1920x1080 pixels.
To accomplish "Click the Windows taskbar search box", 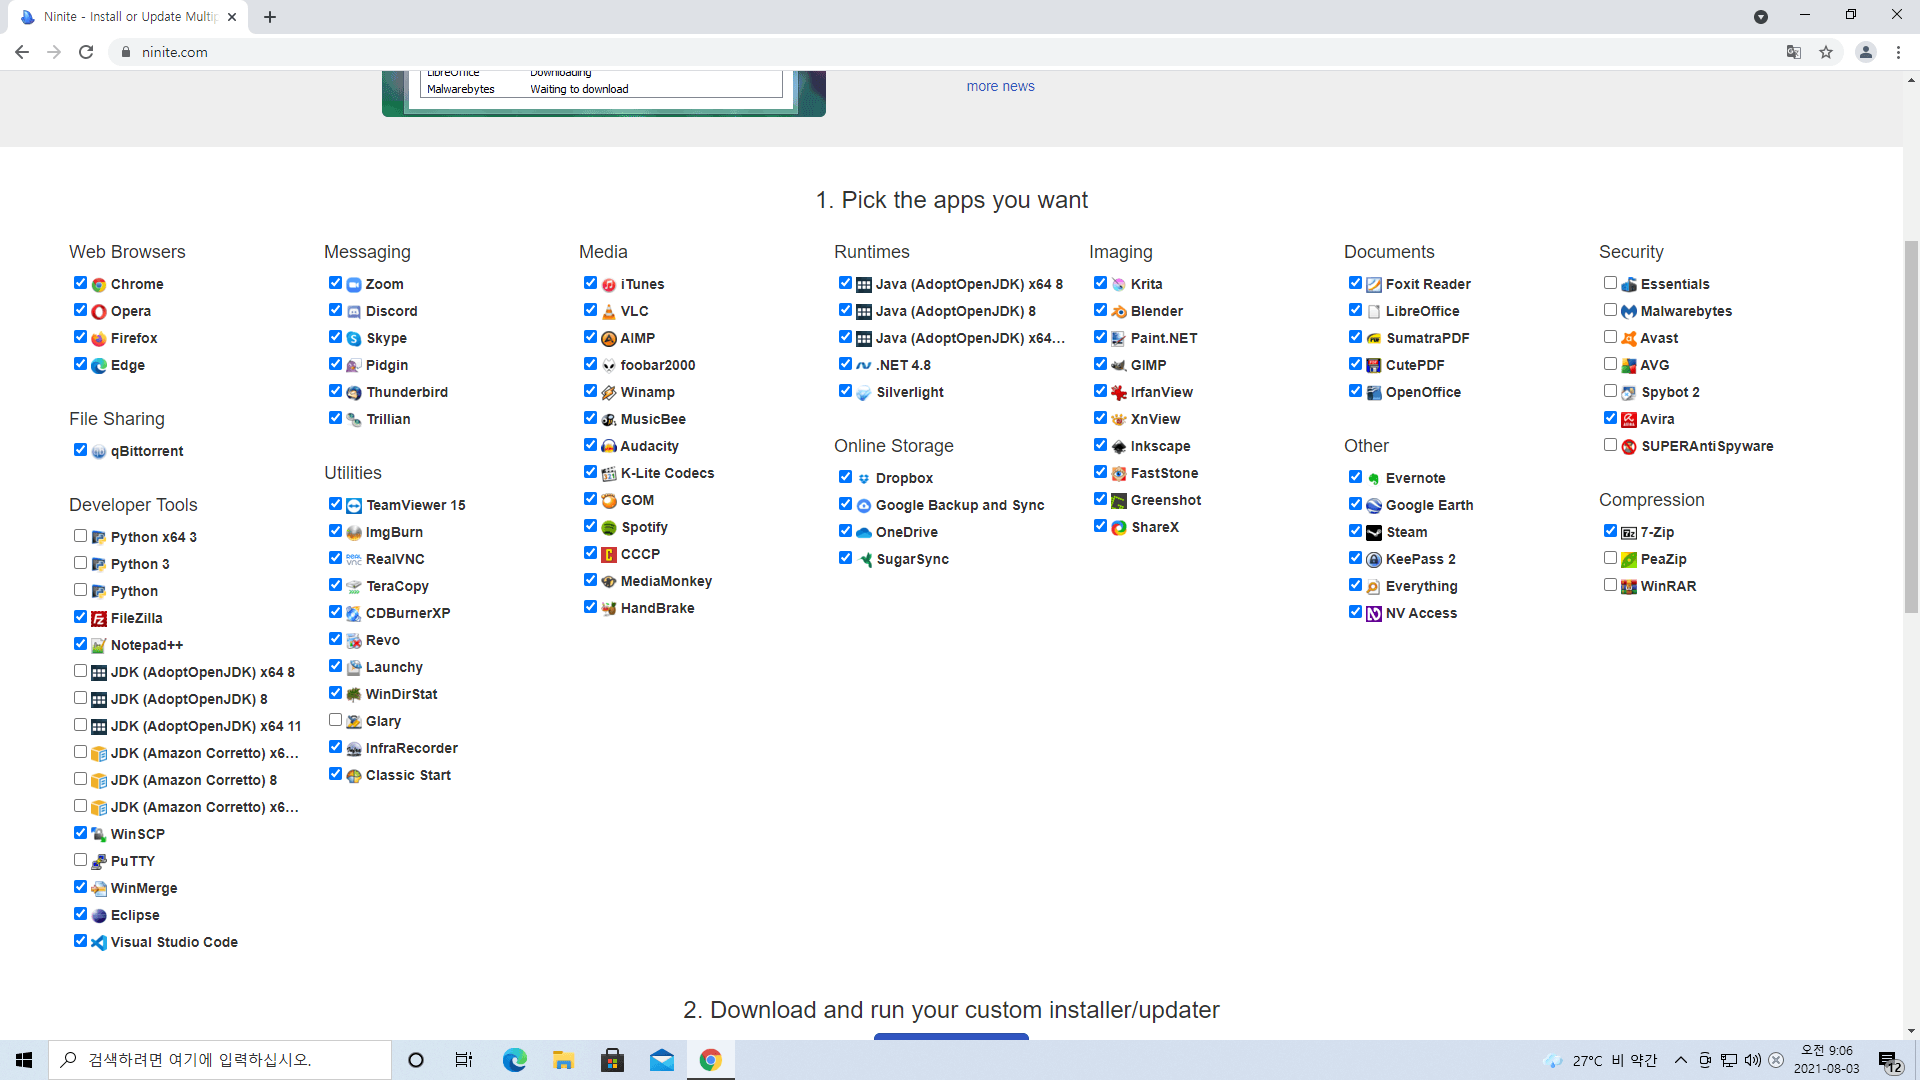I will point(220,1060).
